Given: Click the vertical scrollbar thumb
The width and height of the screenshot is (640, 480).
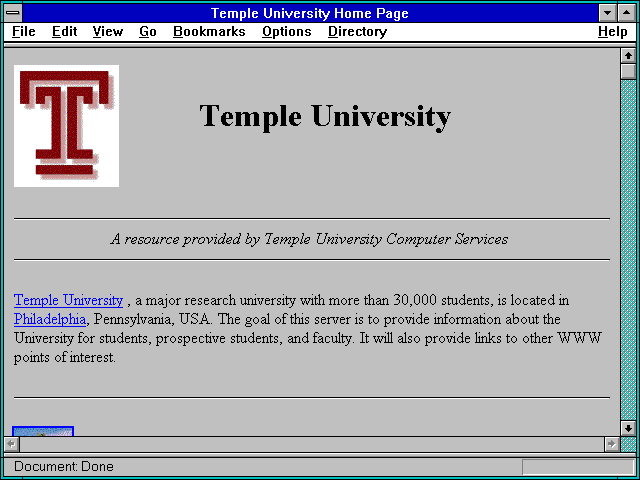Looking at the screenshot, I should (x=628, y=71).
